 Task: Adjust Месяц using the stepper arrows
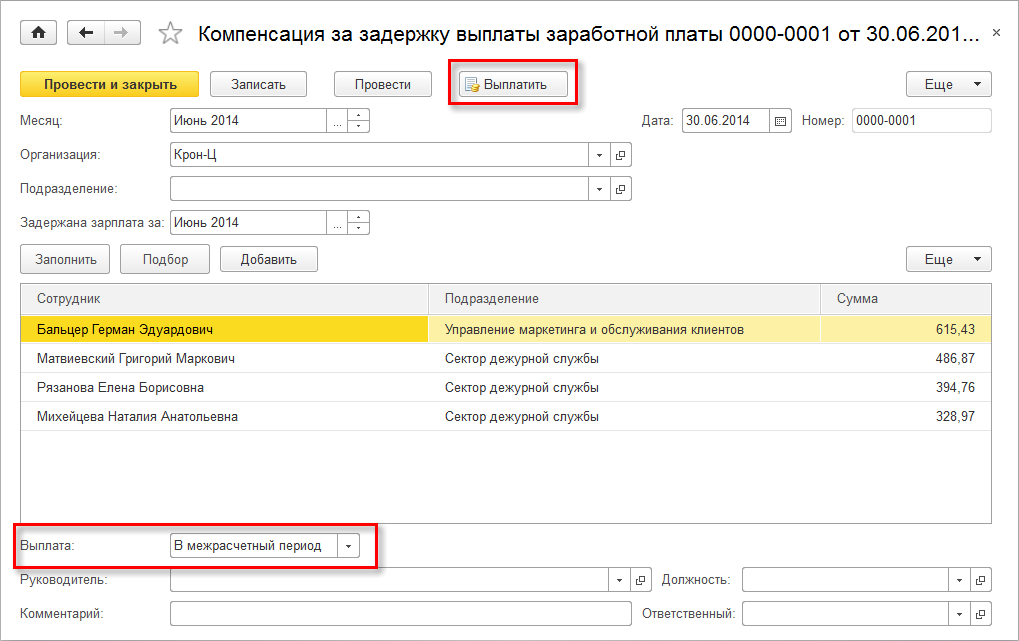(359, 121)
